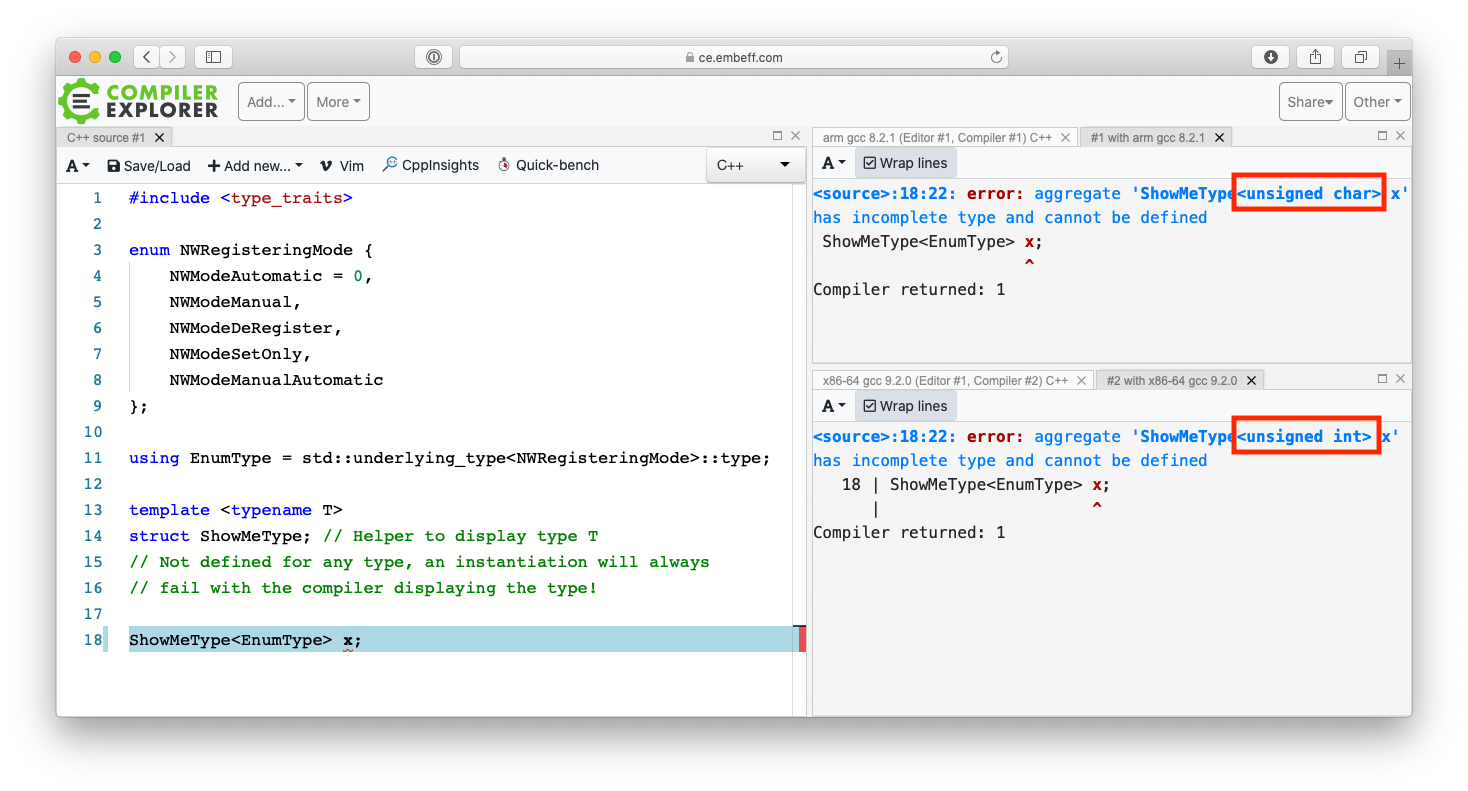The height and width of the screenshot is (791, 1468).
Task: Select the x86-64 gcc 9.2.0 compiler tab
Action: 944,380
